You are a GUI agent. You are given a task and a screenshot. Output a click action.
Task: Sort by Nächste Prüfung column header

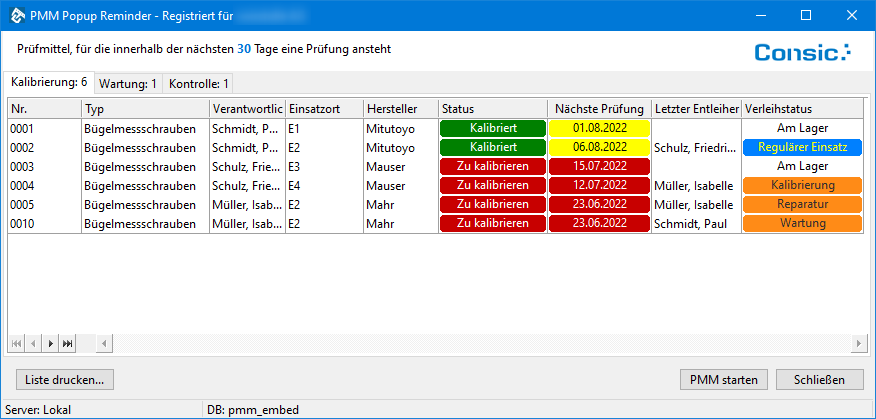pos(599,109)
